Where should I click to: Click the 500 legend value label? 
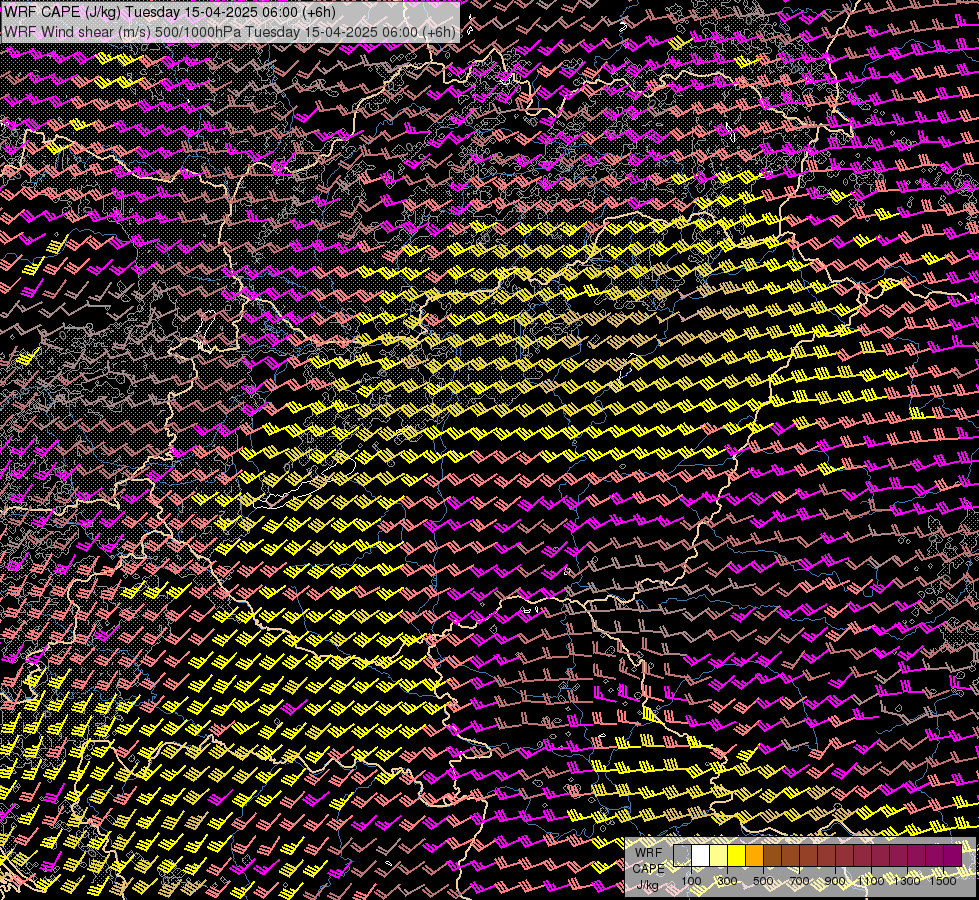click(x=763, y=881)
